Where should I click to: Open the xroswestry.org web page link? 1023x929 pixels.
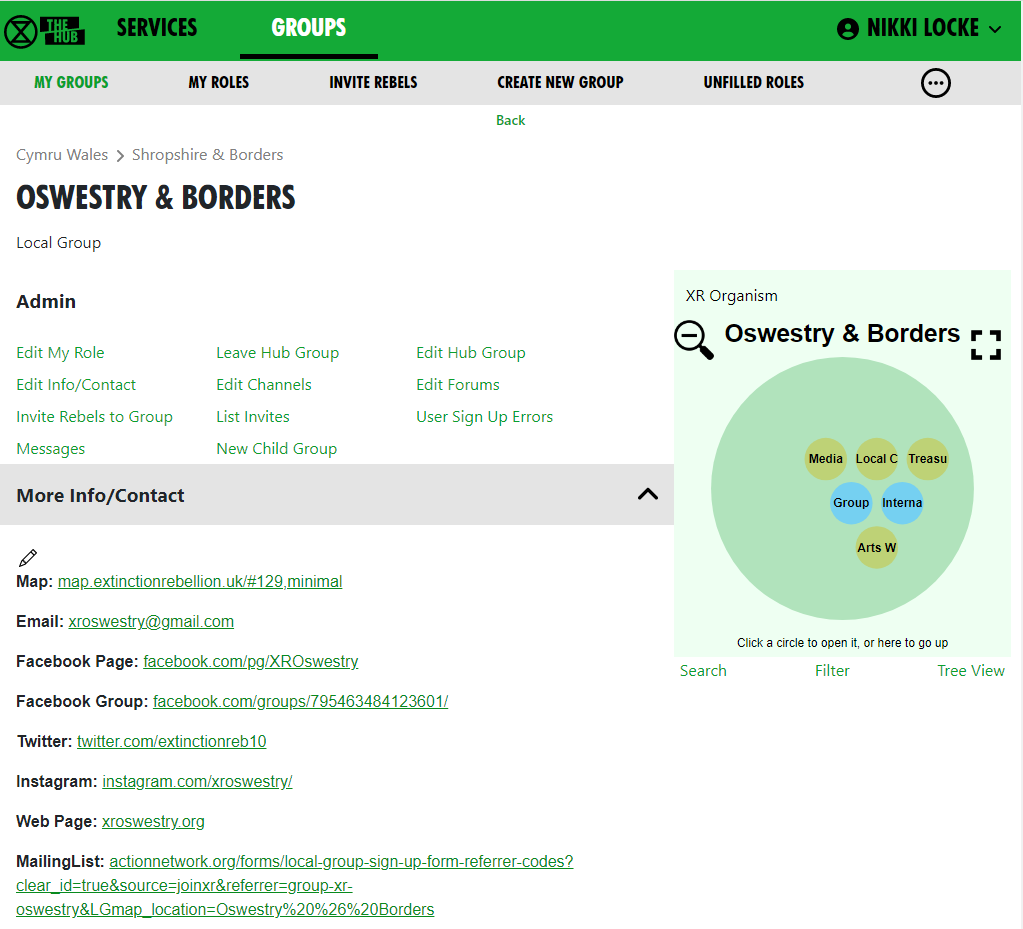pyautogui.click(x=153, y=821)
